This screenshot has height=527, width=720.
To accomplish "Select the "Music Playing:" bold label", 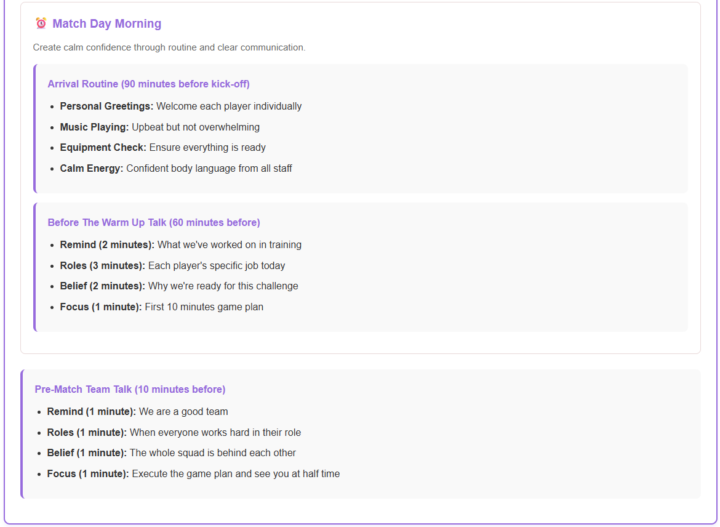I will tap(94, 127).
